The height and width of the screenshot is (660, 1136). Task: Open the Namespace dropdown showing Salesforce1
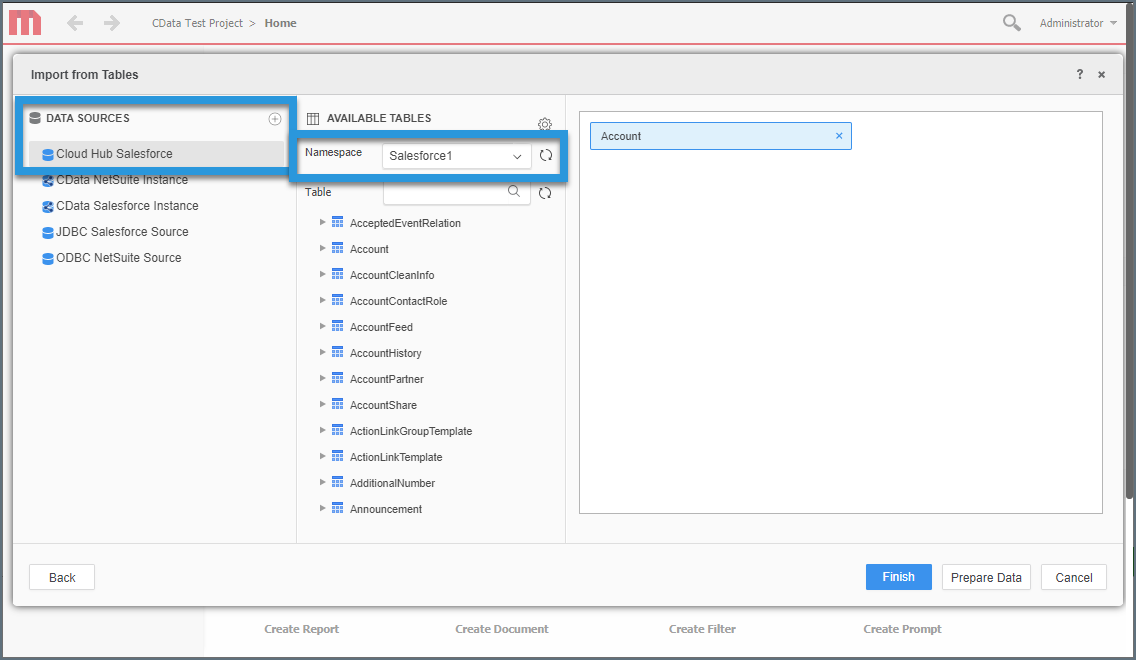(x=456, y=155)
